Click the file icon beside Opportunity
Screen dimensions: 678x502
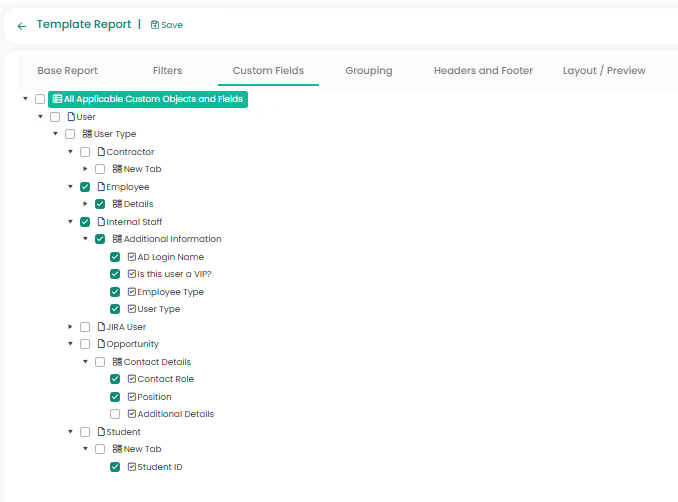tap(101, 344)
